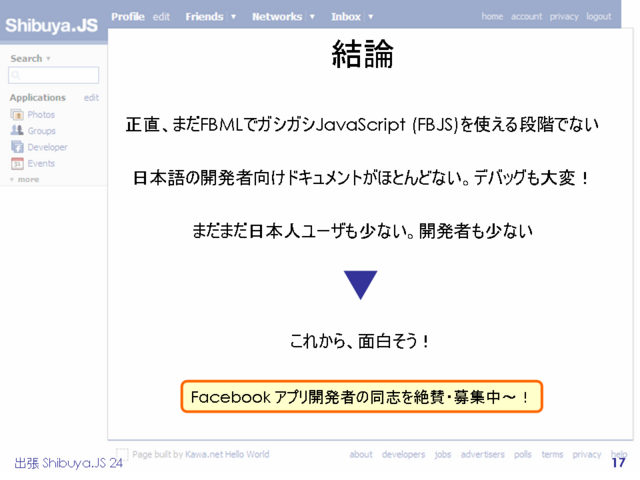Focus the sidebar search field
The image size is (640, 480).
point(53,75)
